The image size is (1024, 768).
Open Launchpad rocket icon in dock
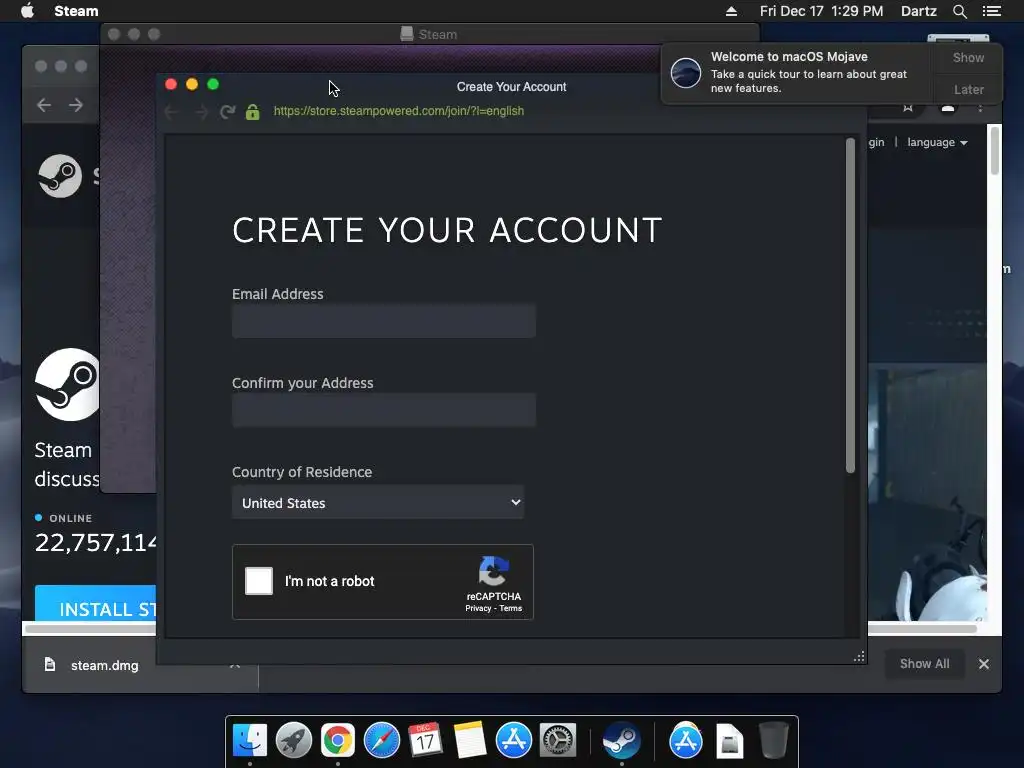294,741
